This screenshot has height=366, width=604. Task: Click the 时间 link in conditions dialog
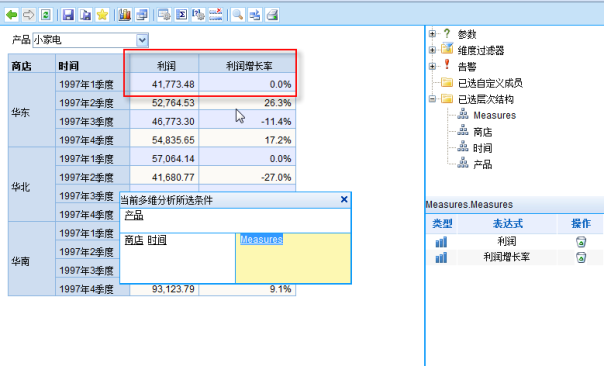coord(157,240)
